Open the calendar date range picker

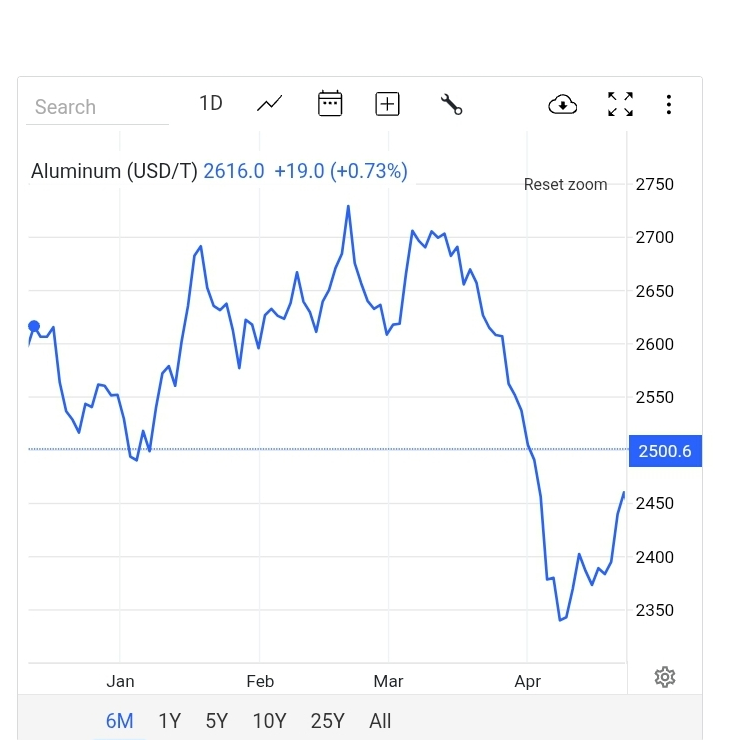[x=330, y=103]
